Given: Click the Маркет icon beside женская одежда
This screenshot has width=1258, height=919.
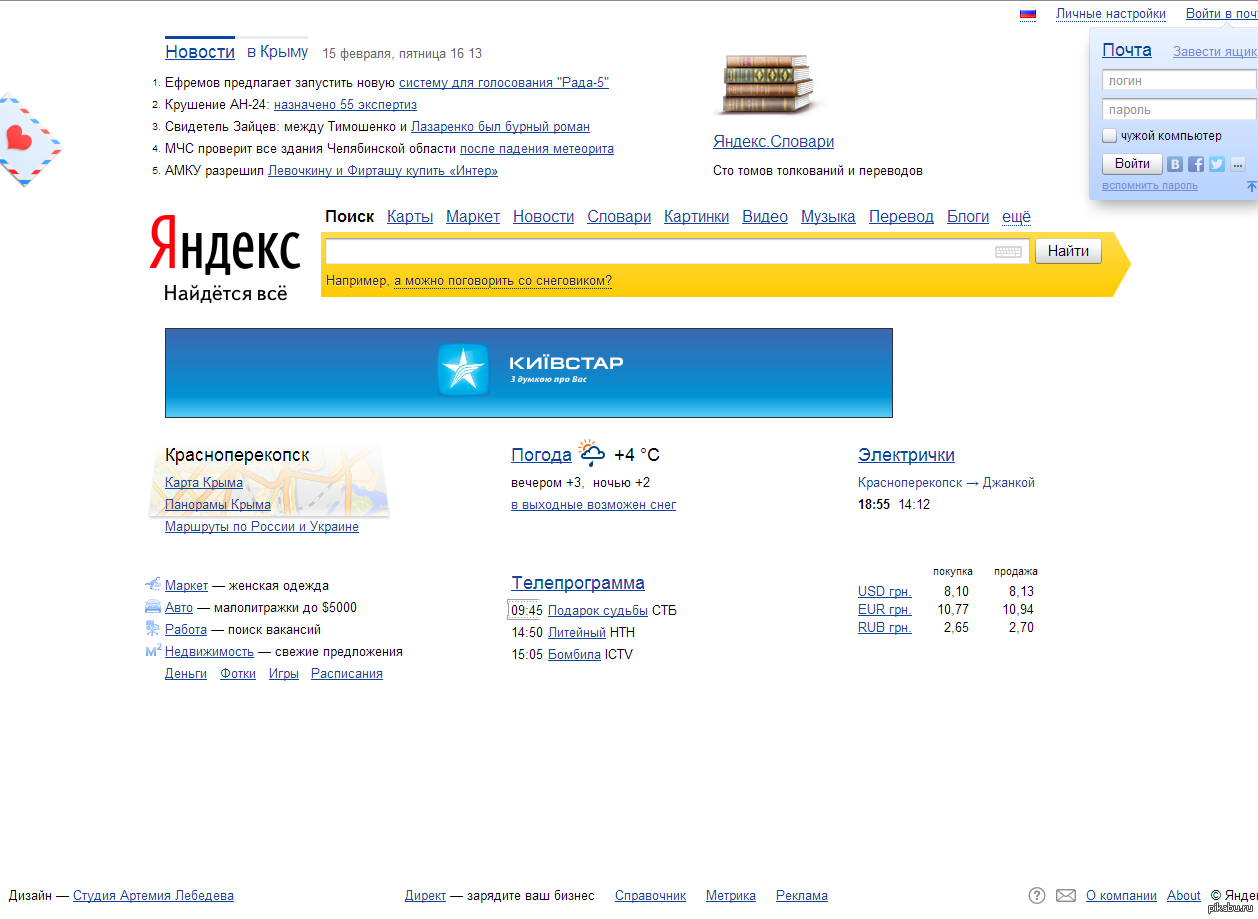Looking at the screenshot, I should pos(153,584).
